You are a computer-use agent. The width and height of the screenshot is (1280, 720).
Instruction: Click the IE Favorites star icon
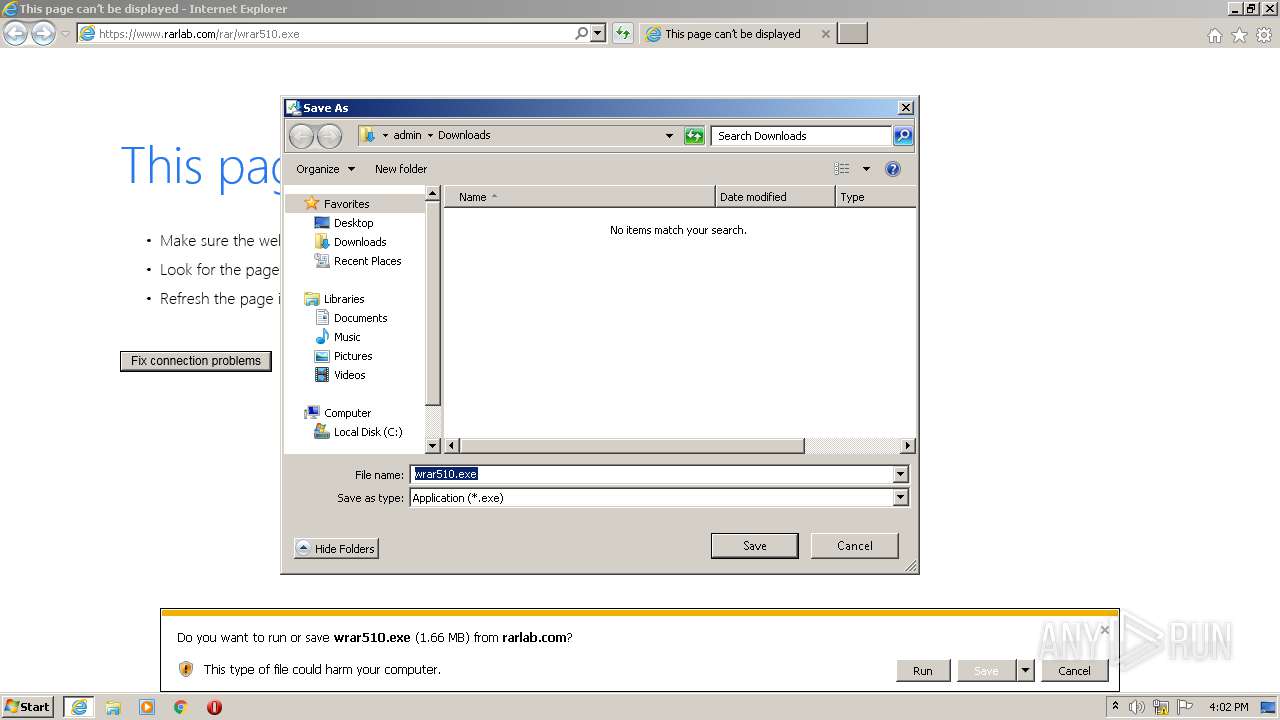1239,35
